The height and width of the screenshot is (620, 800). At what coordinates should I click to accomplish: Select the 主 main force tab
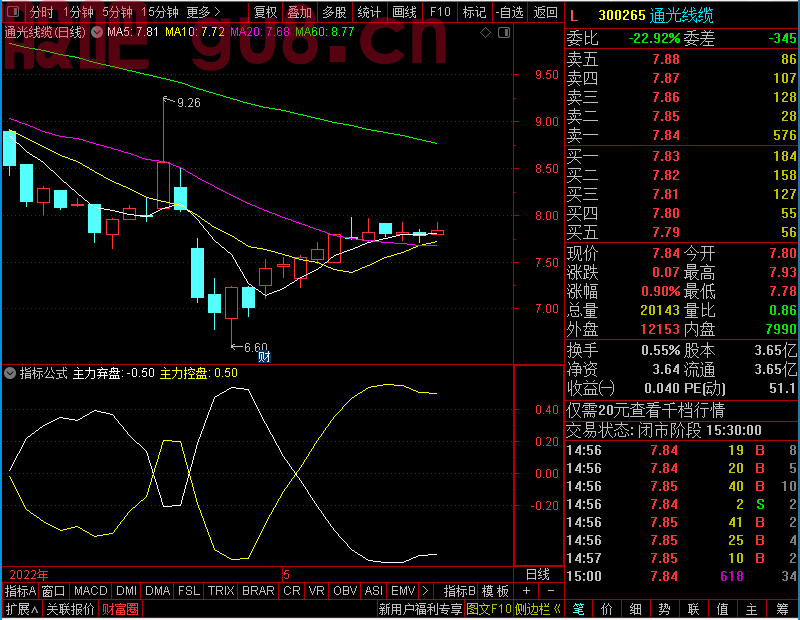pyautogui.click(x=752, y=609)
